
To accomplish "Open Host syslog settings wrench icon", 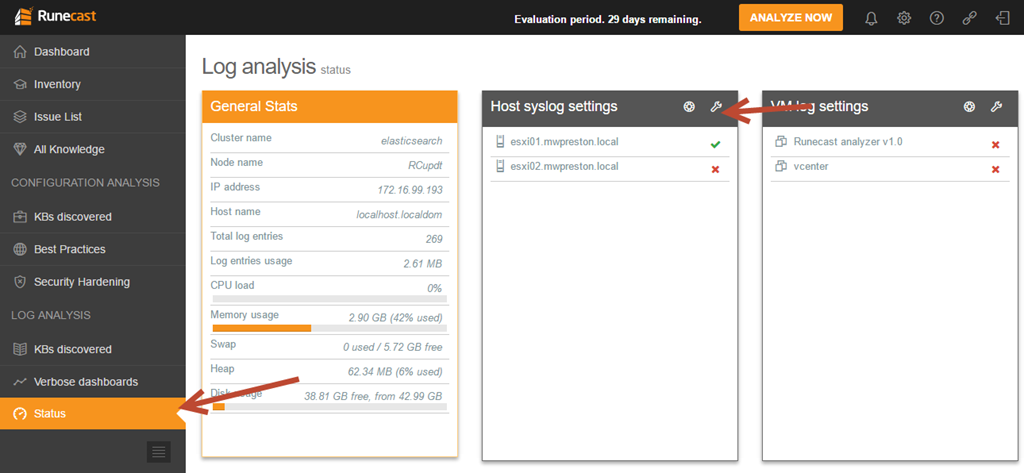I will (716, 107).
